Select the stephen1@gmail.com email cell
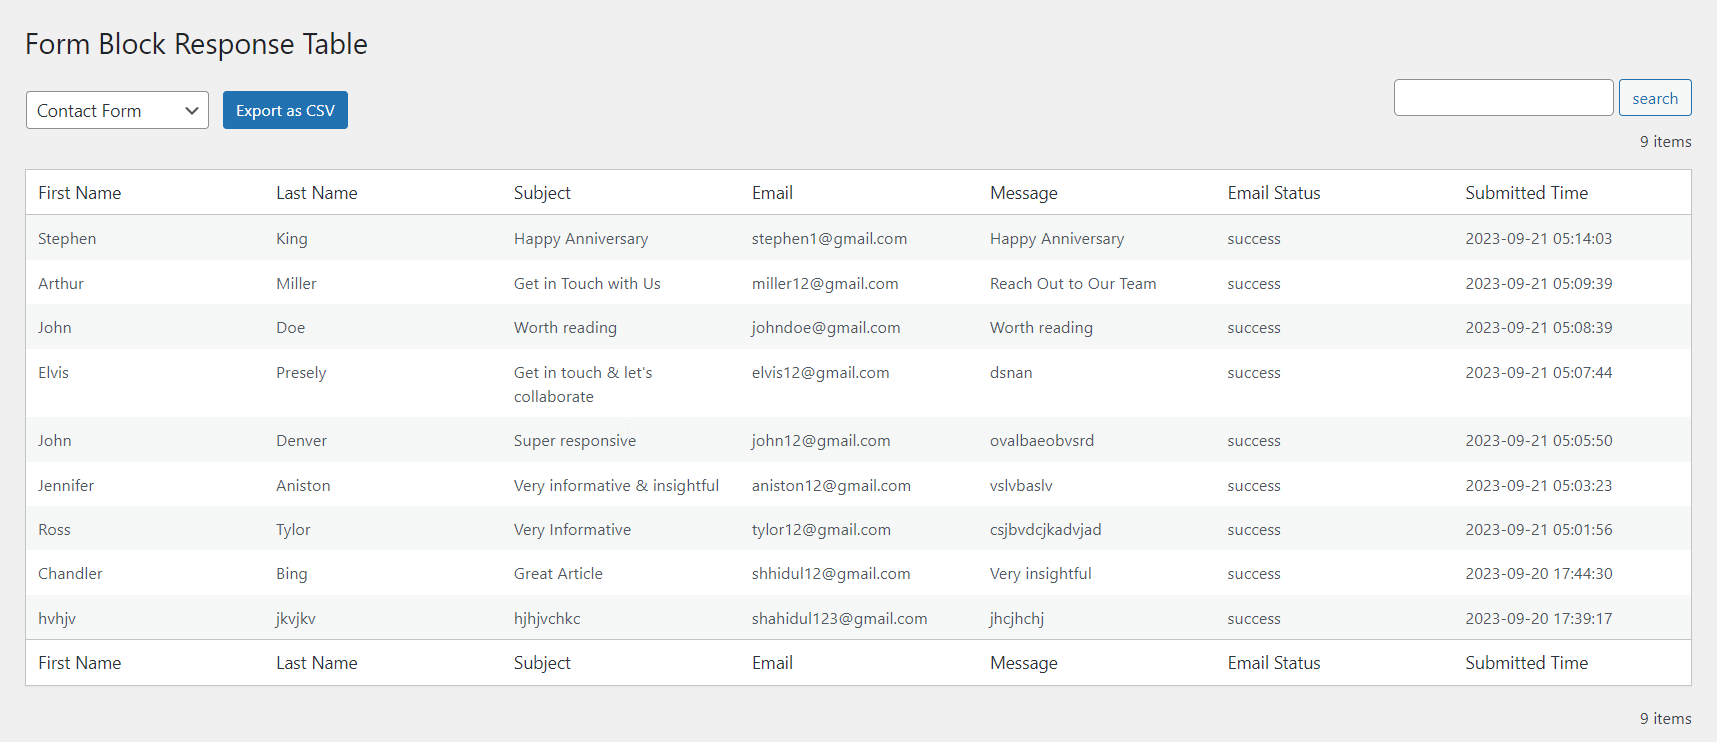This screenshot has height=742, width=1717. click(x=829, y=239)
